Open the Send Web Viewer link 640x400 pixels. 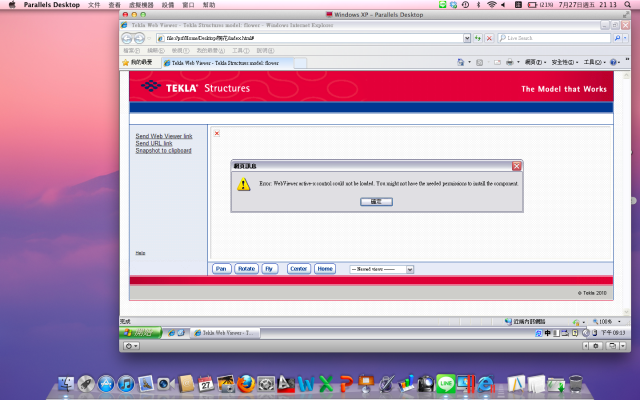164,136
